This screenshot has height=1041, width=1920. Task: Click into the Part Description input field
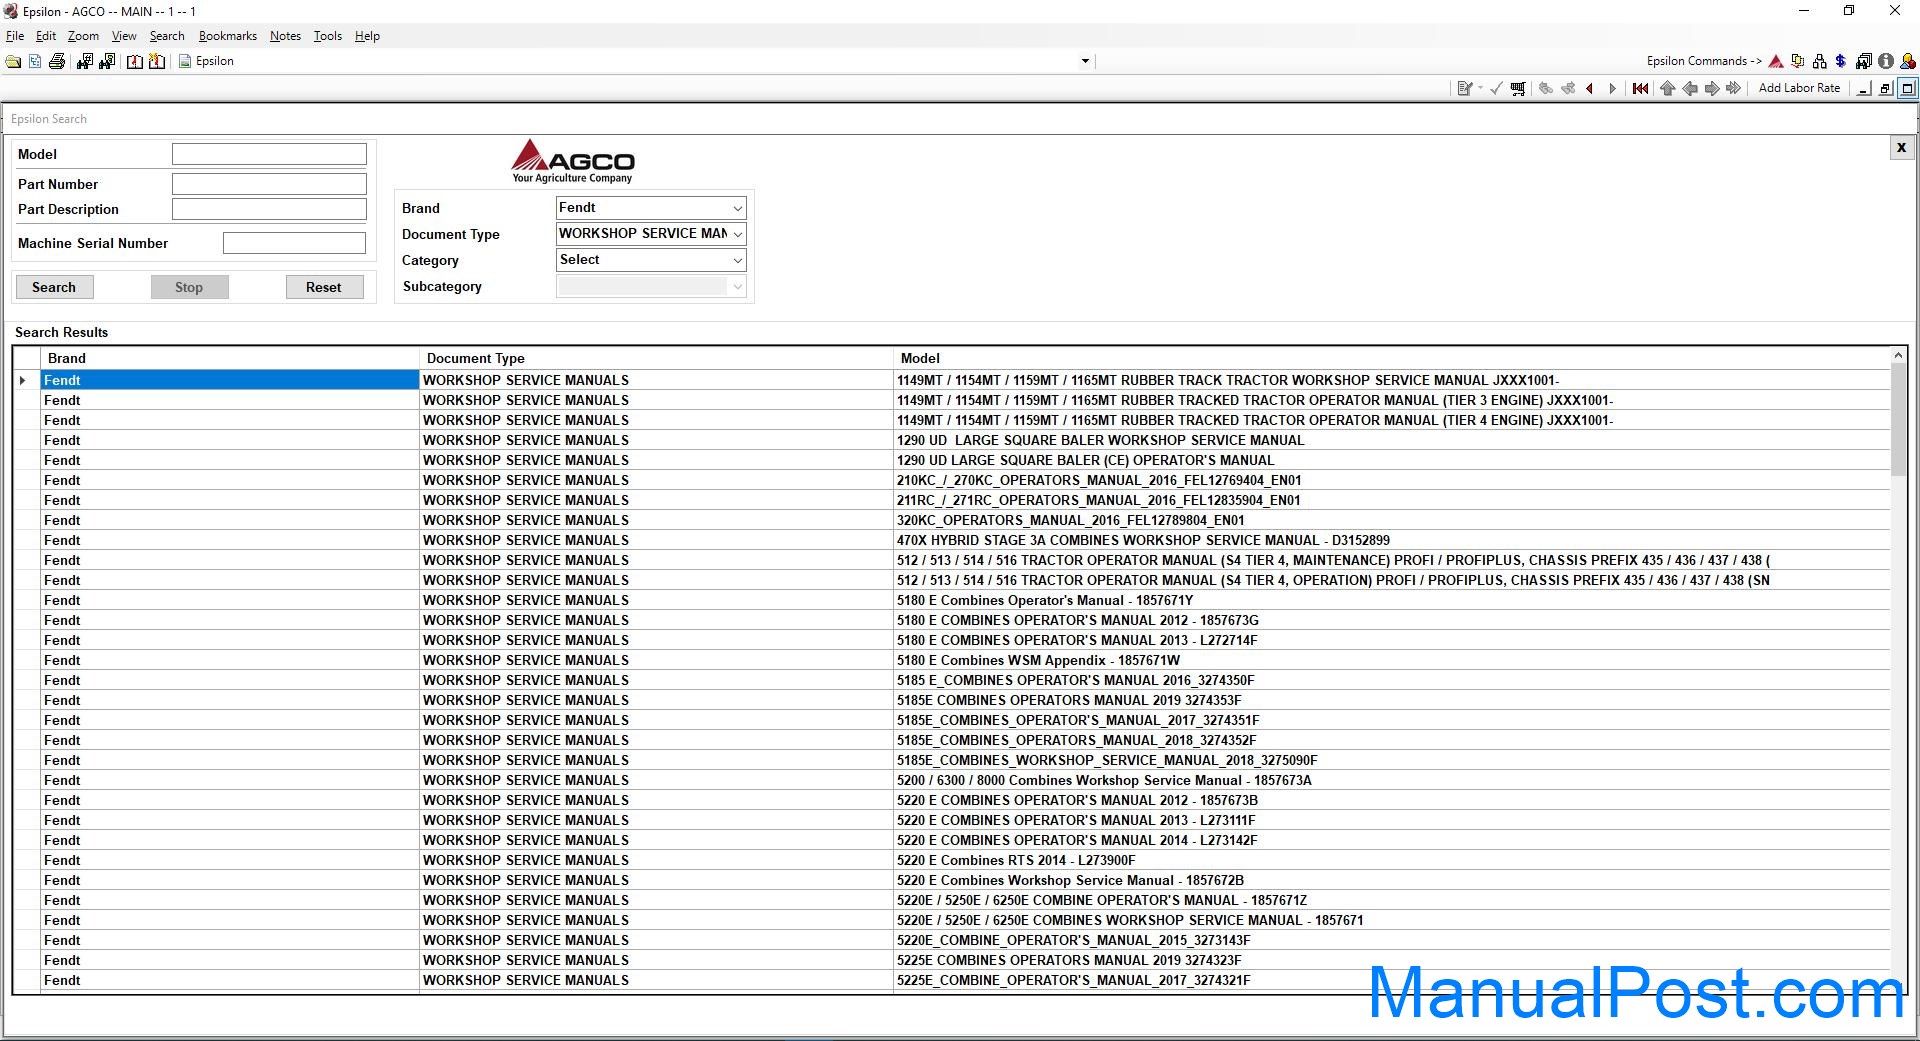point(269,209)
